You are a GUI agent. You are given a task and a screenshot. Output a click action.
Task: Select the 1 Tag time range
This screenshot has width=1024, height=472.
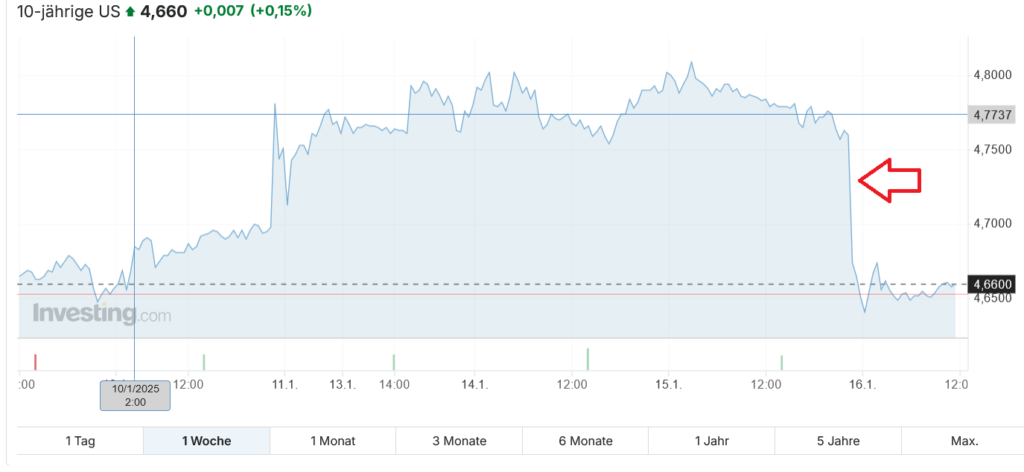click(81, 441)
